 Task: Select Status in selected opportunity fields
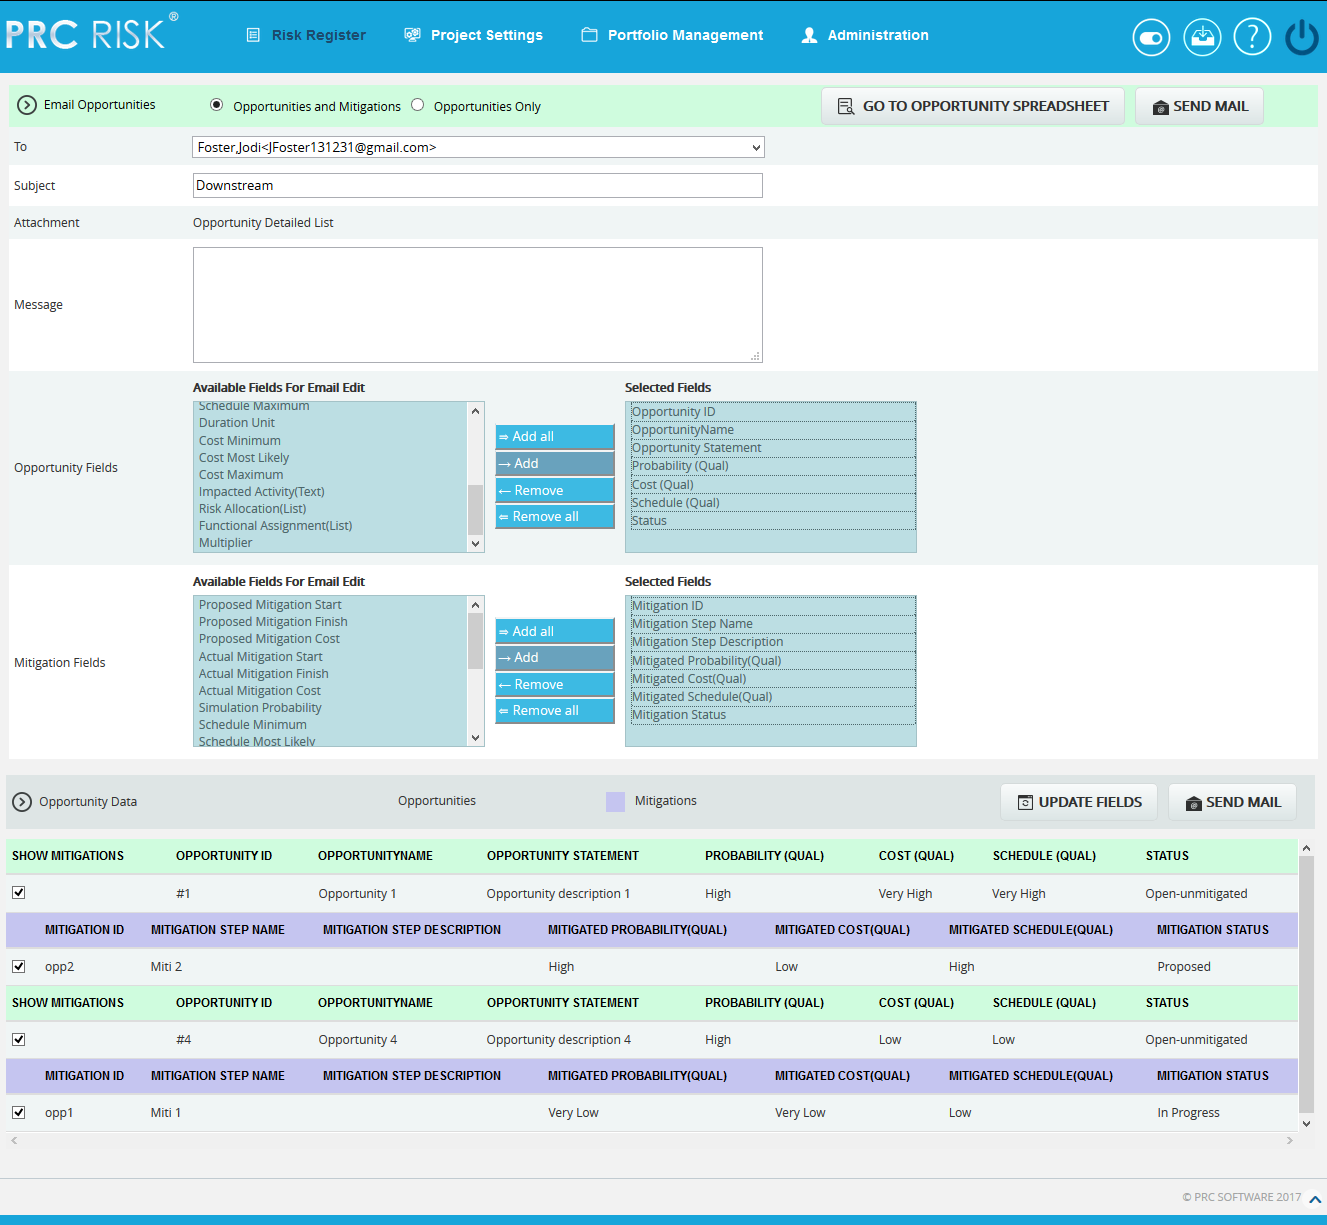[x=771, y=521]
